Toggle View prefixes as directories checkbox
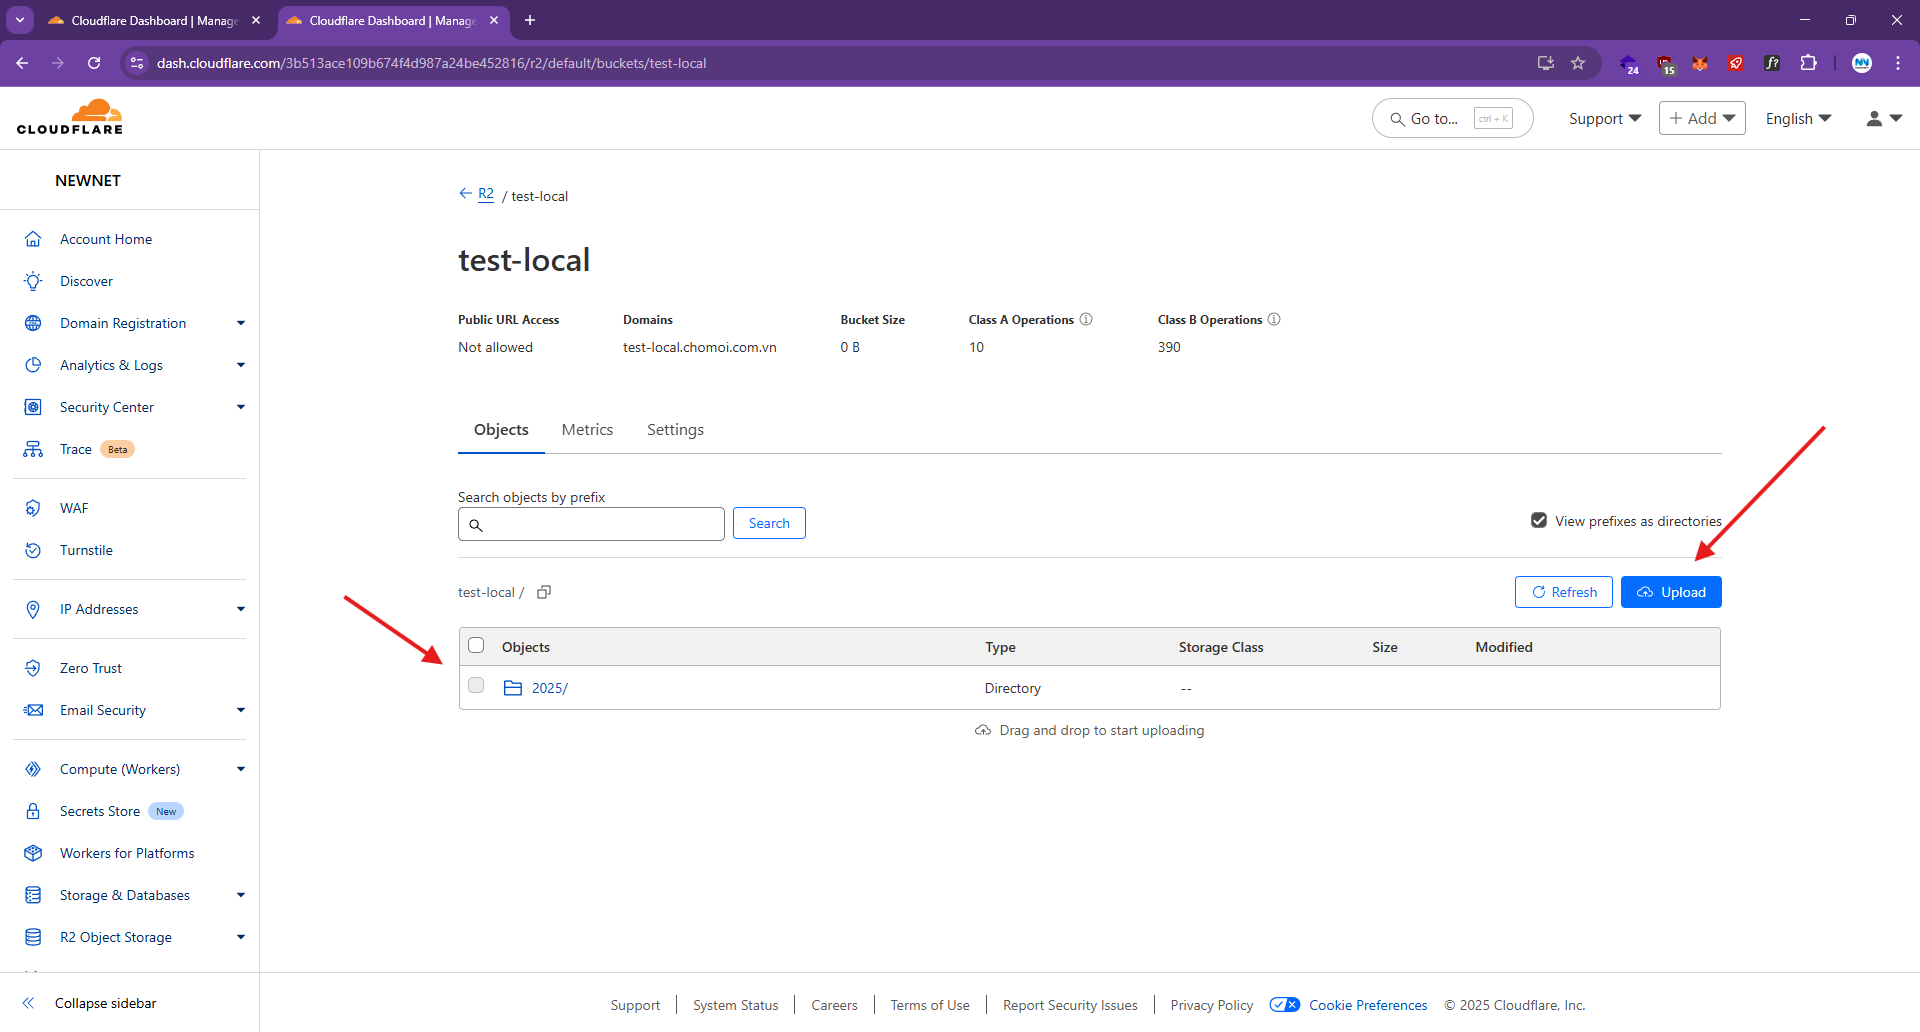This screenshot has width=1920, height=1032. tap(1539, 520)
